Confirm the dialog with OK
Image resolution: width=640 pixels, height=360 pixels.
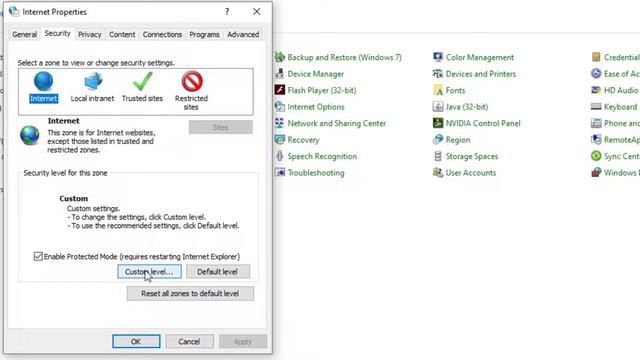pyautogui.click(x=136, y=342)
